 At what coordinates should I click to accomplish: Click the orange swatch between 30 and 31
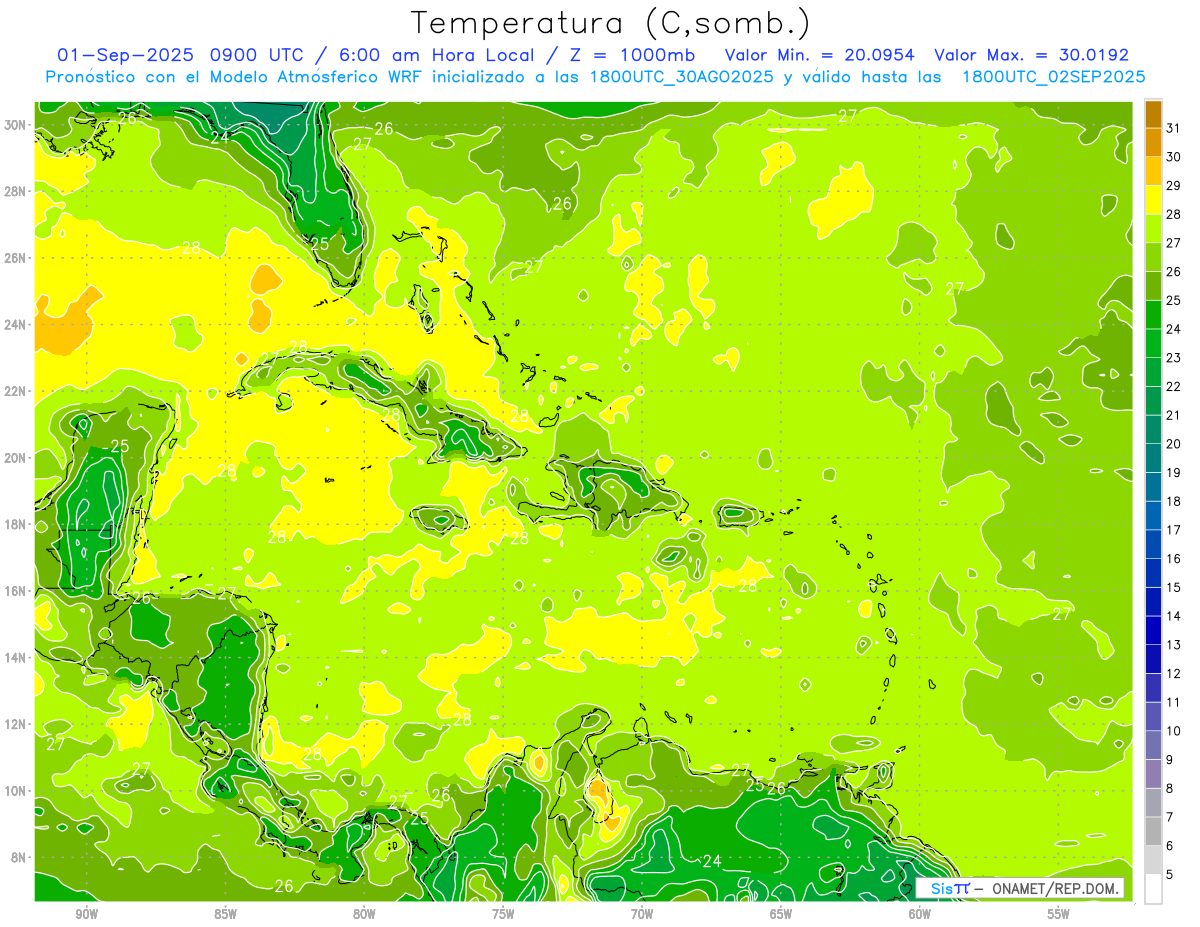(1153, 143)
